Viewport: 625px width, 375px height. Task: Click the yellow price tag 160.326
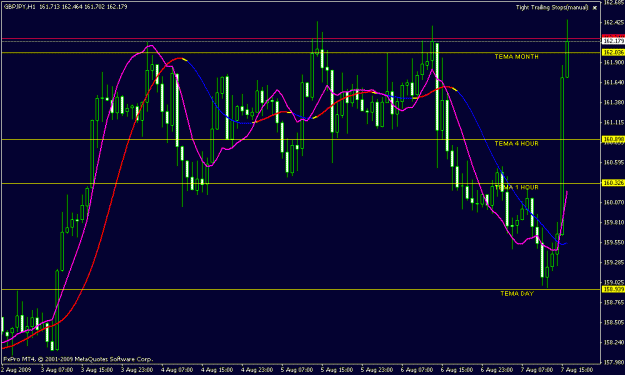(x=613, y=183)
